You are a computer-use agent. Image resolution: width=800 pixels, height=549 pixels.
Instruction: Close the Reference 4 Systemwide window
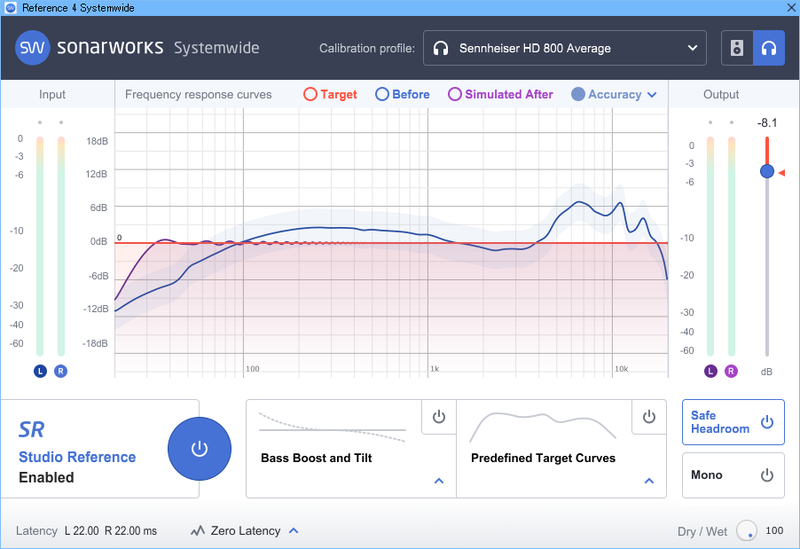(790, 8)
